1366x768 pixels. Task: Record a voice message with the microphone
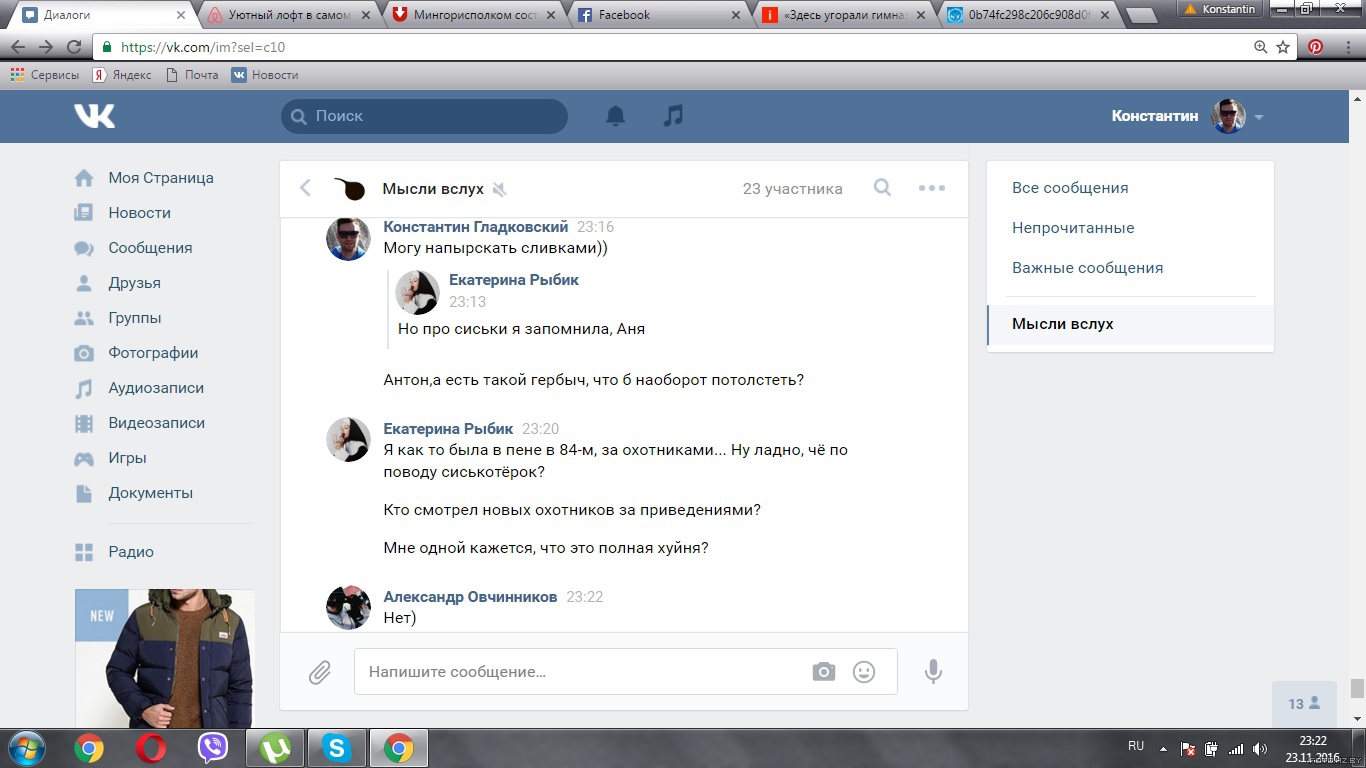(x=933, y=672)
